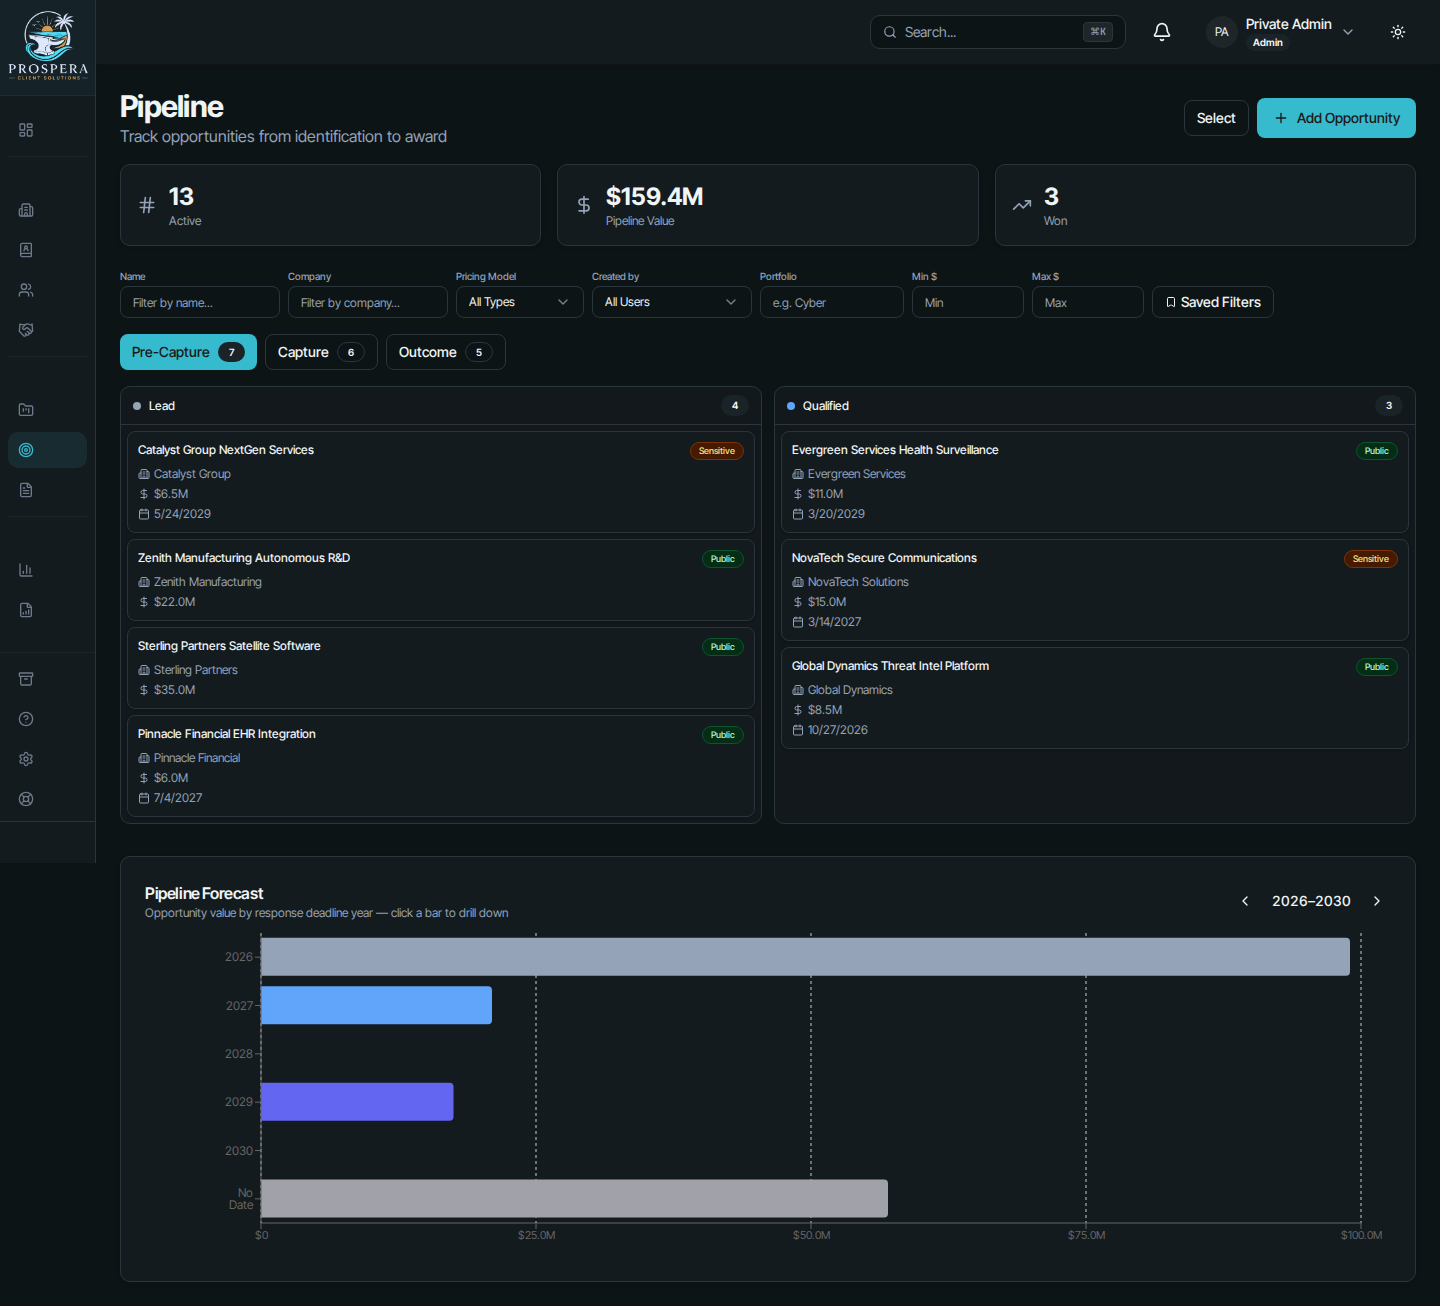
Task: Open notifications bell
Action: [1162, 32]
